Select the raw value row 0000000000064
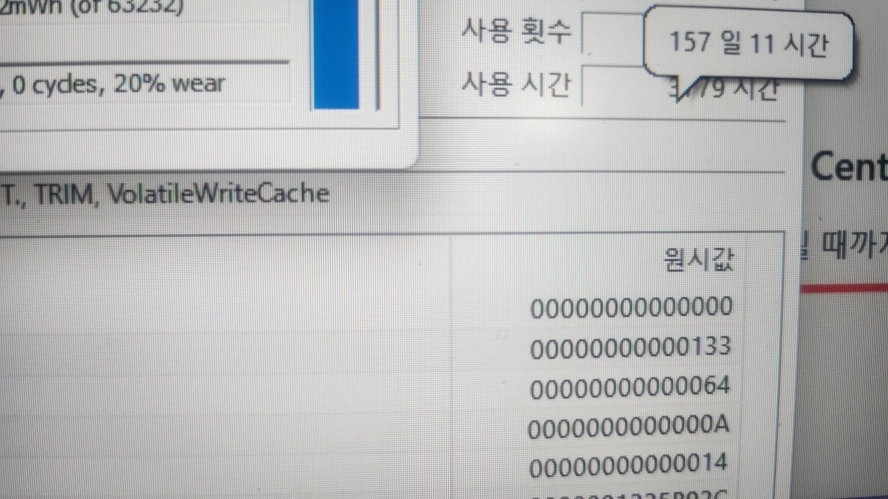Viewport: 888px width, 499px height. coord(630,387)
